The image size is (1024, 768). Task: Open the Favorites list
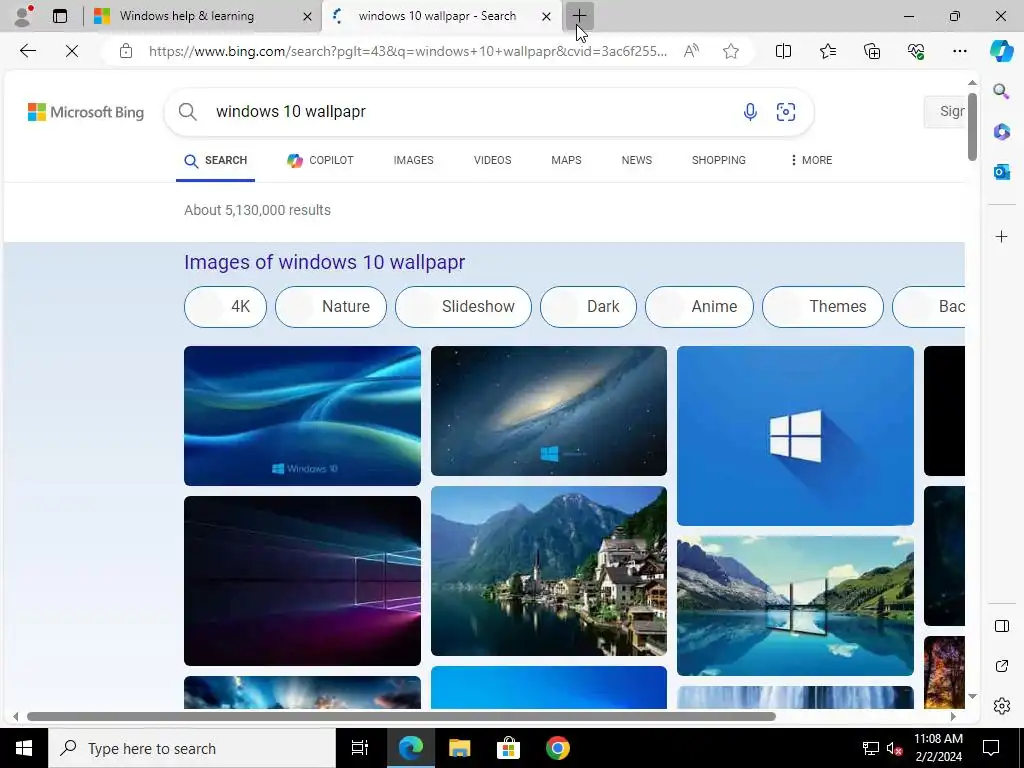pos(827,51)
